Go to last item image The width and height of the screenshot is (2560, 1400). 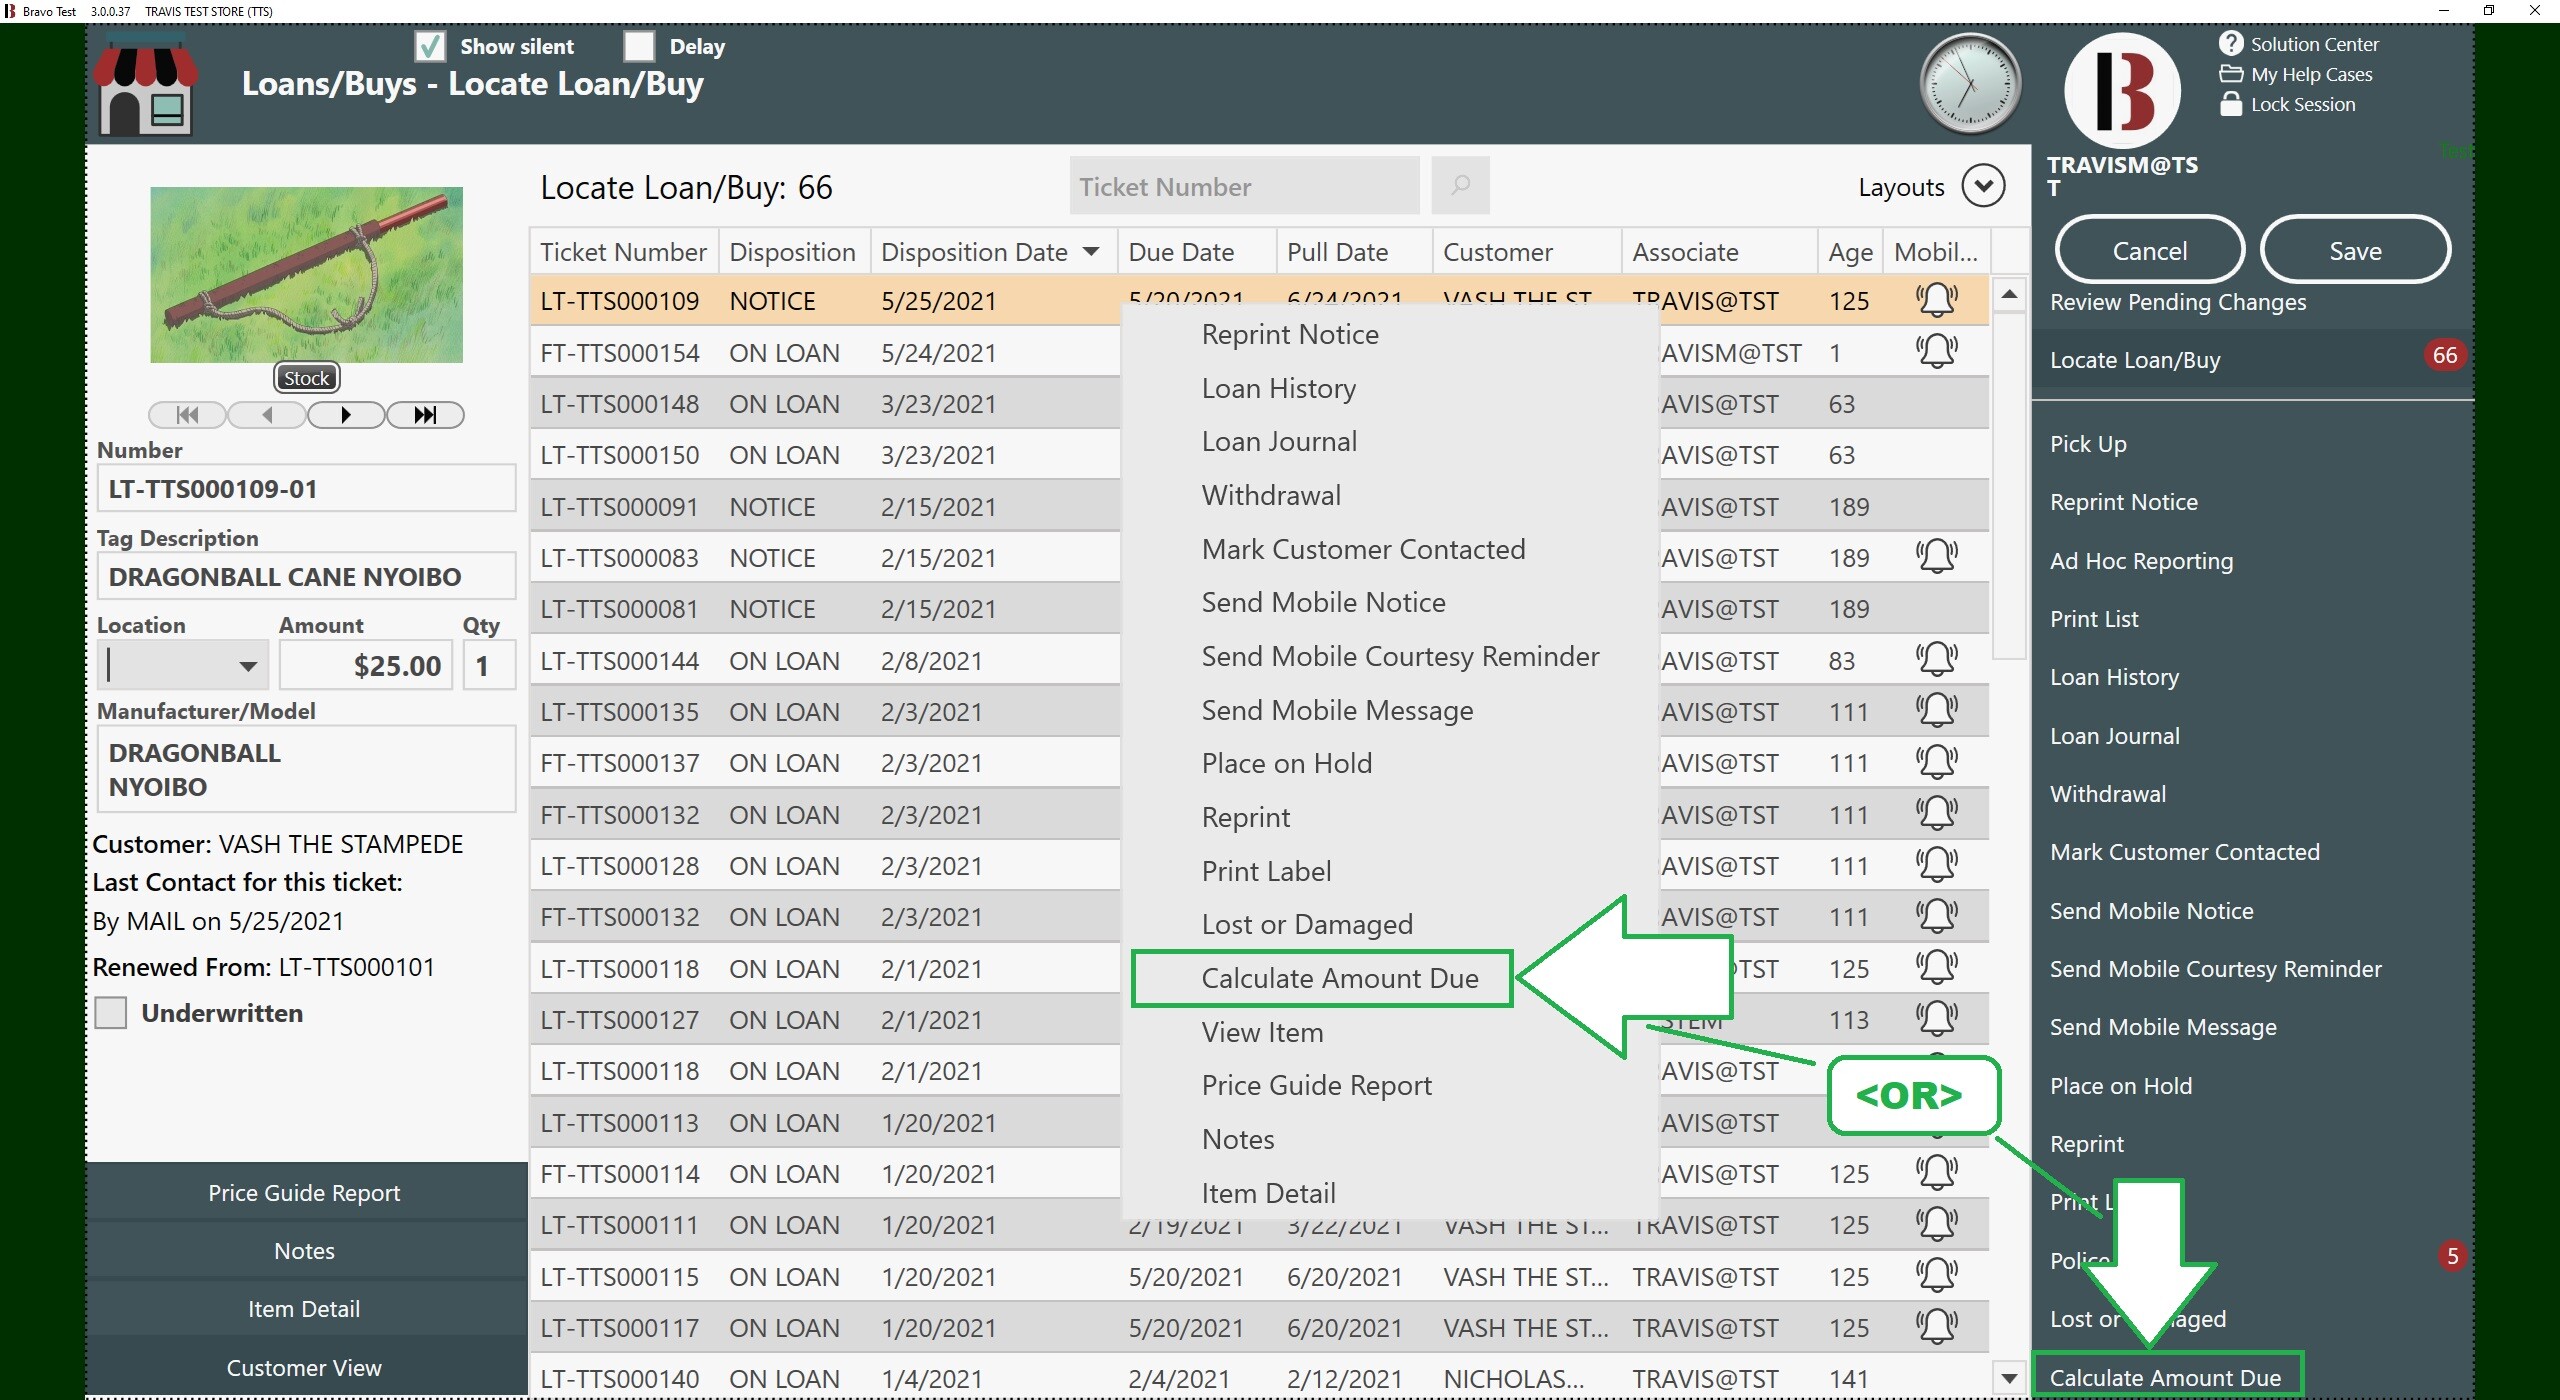pos(425,415)
